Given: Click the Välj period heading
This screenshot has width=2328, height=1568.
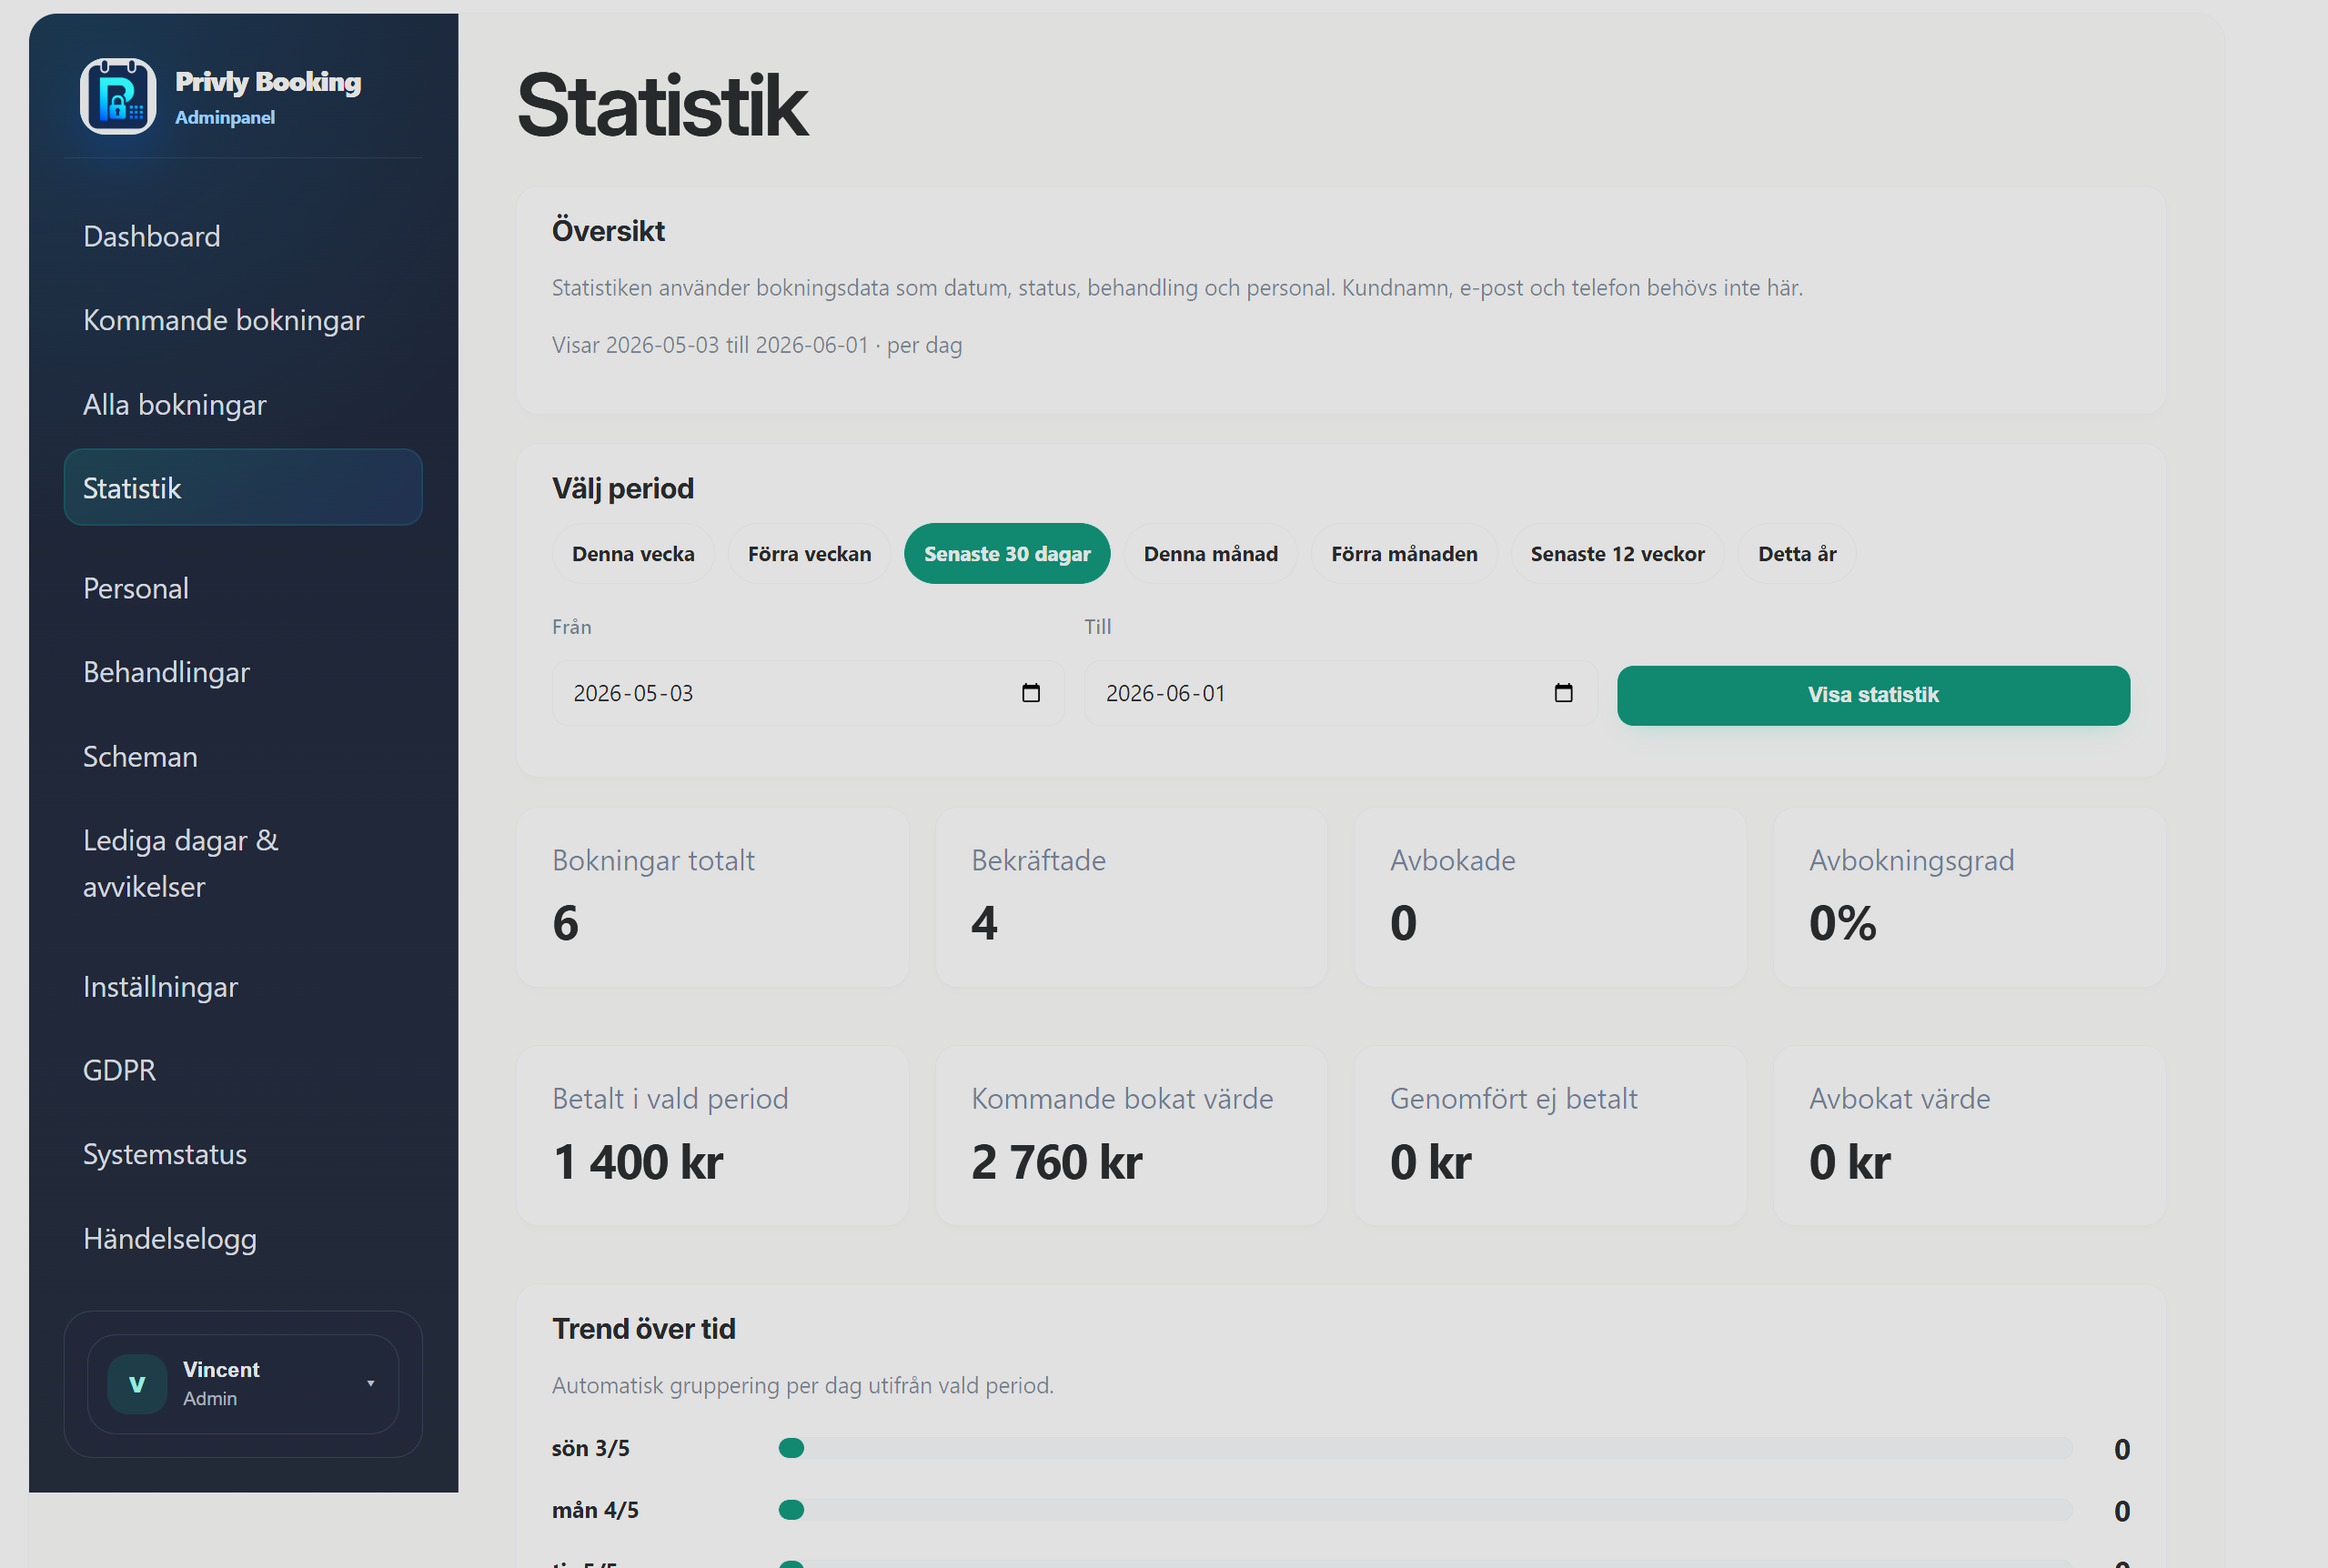Looking at the screenshot, I should [x=623, y=488].
